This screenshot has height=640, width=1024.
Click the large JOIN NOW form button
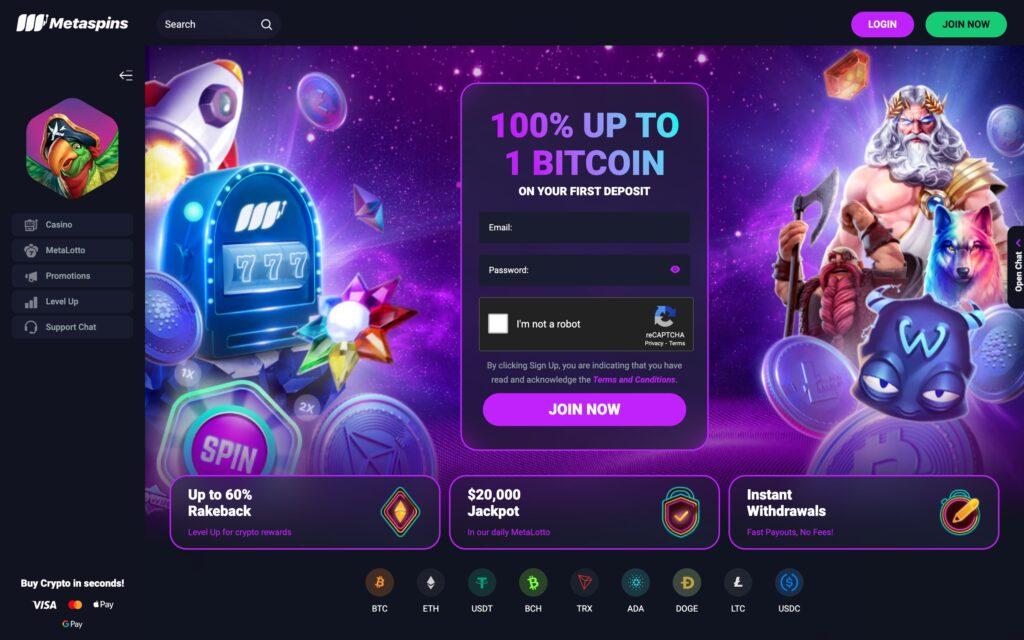584,409
